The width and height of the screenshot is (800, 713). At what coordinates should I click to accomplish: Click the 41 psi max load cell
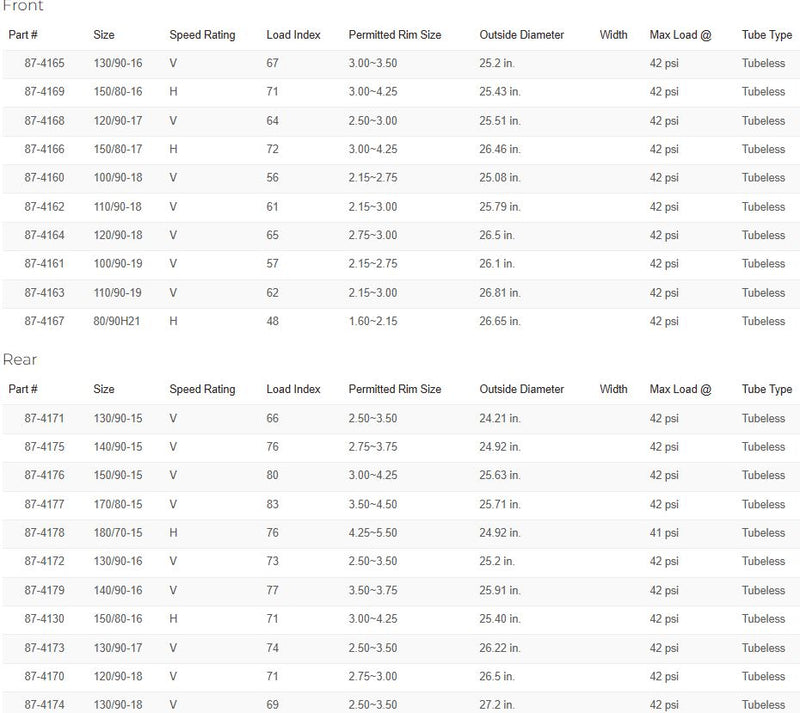[x=667, y=533]
